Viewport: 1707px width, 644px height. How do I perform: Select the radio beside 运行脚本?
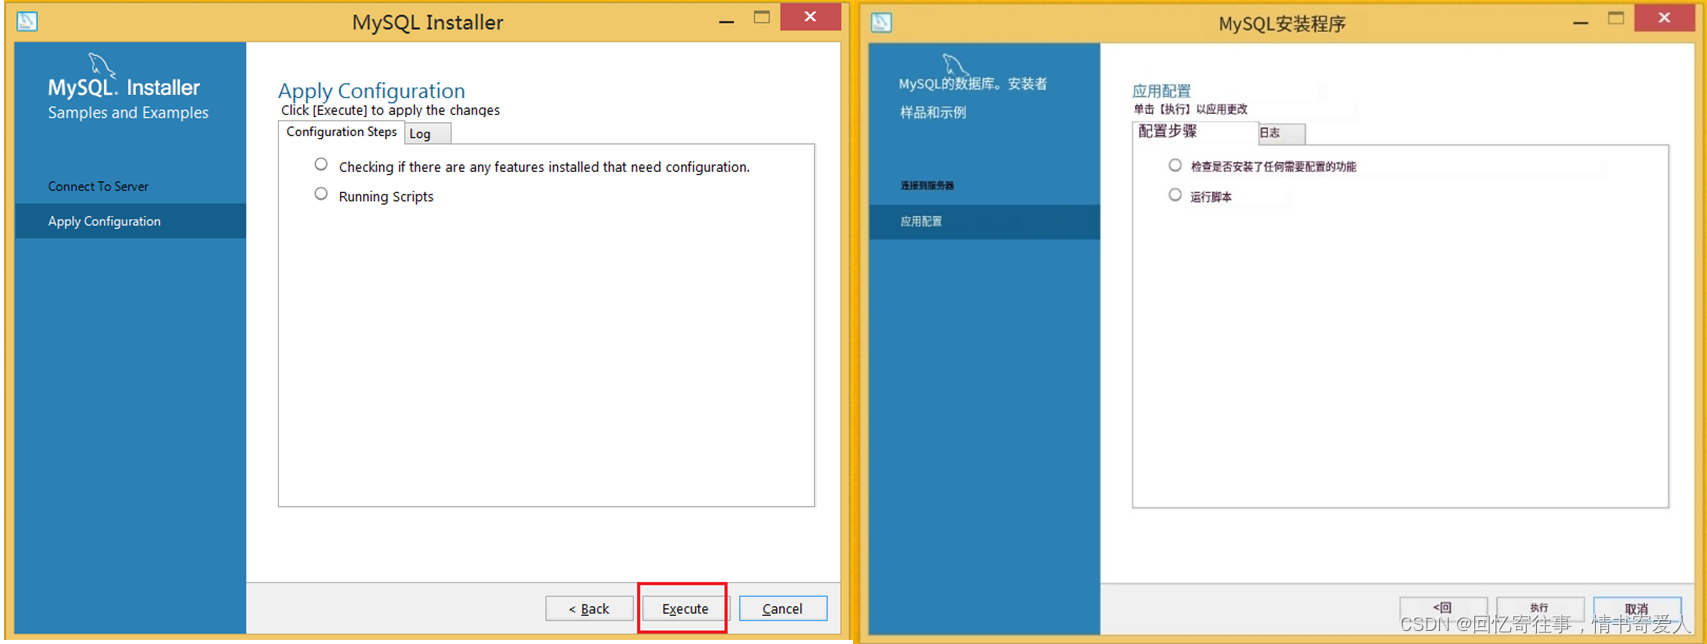(x=1175, y=195)
